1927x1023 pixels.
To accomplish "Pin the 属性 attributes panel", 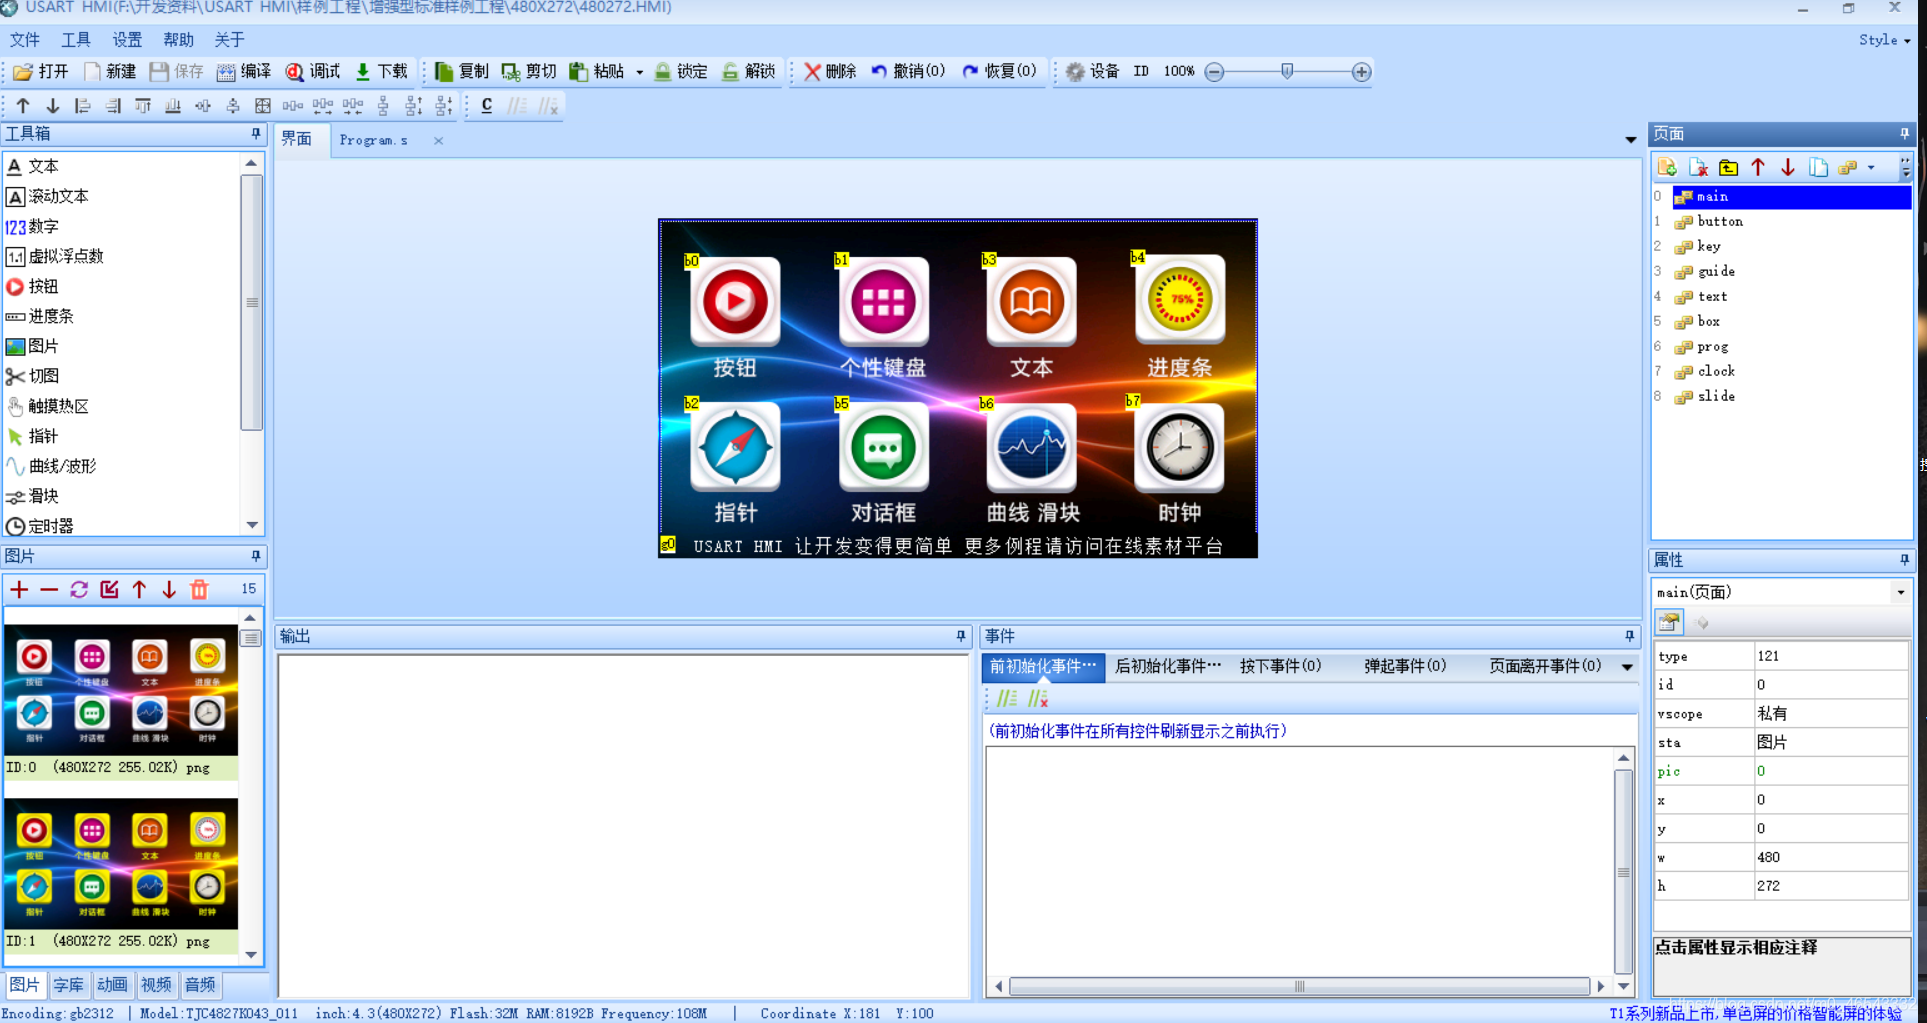I will tap(1904, 559).
